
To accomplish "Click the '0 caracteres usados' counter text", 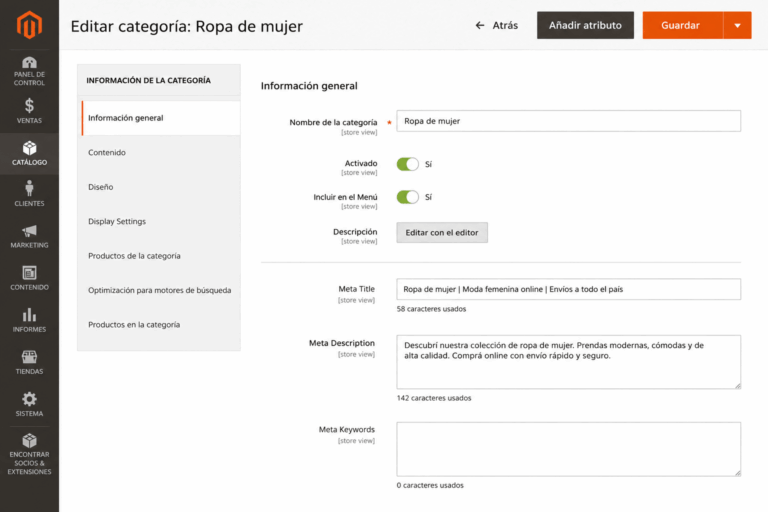I will pos(430,485).
